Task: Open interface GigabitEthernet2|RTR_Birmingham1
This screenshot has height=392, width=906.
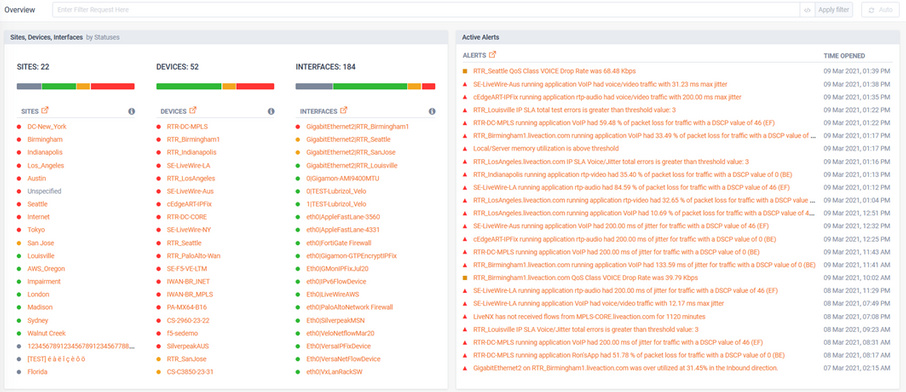Action: click(357, 126)
